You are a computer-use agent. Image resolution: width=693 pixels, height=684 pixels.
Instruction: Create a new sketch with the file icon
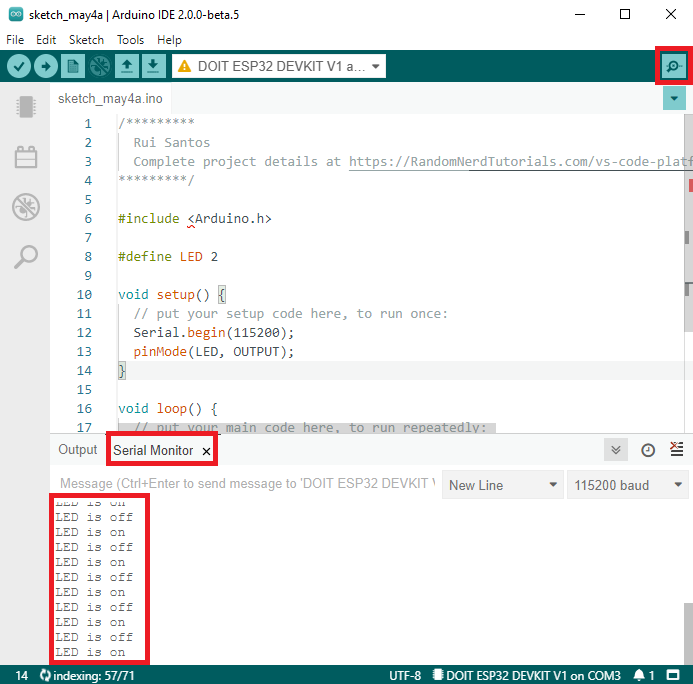(73, 66)
